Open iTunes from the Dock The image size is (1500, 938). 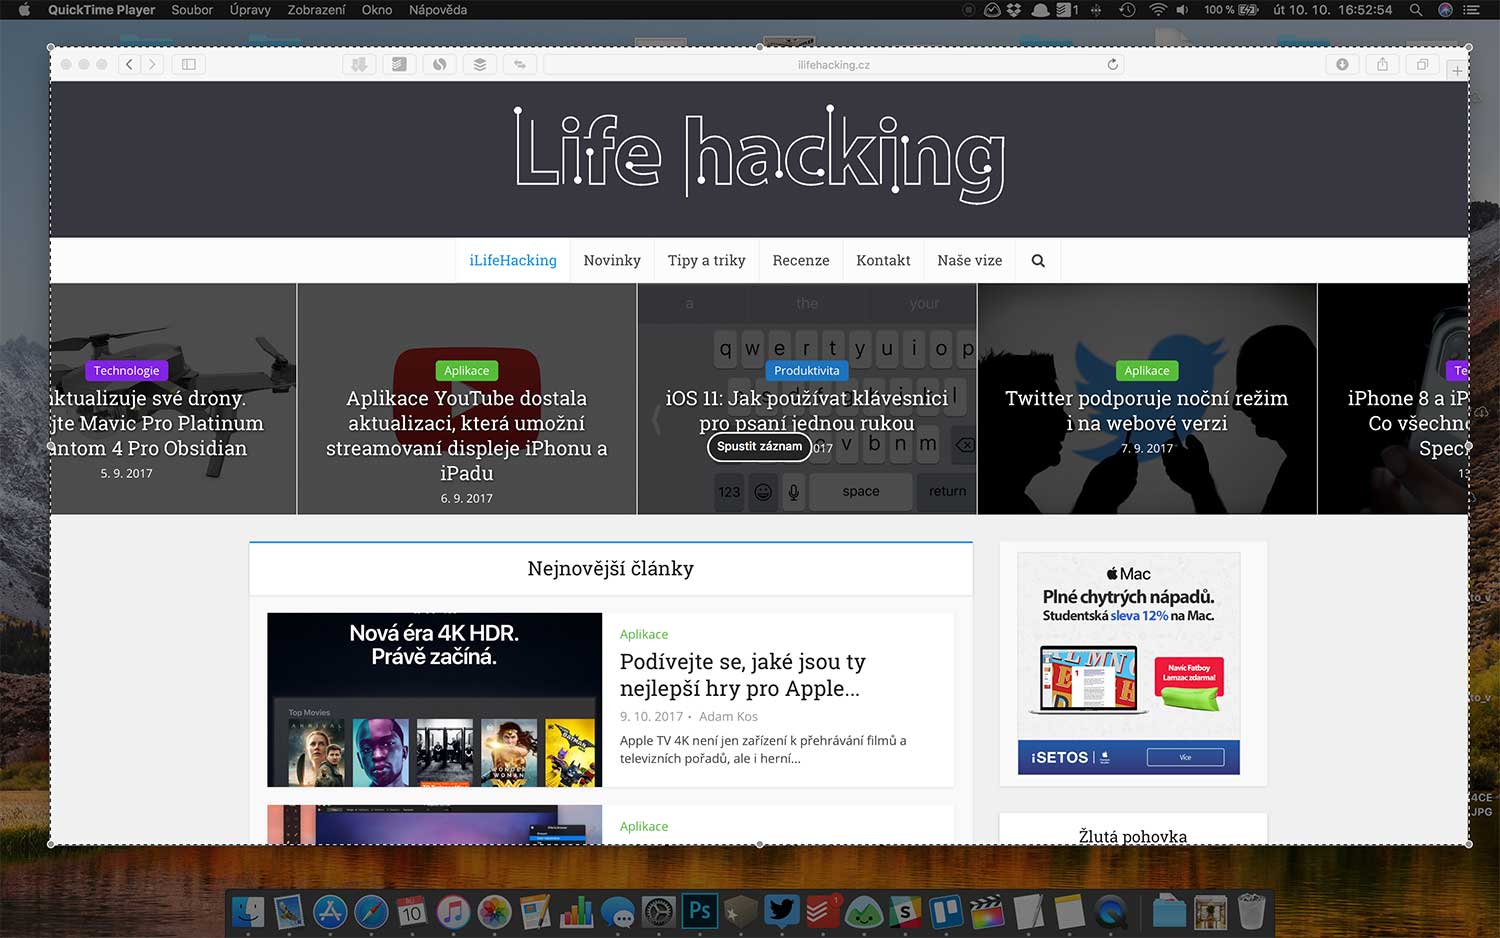(453, 911)
